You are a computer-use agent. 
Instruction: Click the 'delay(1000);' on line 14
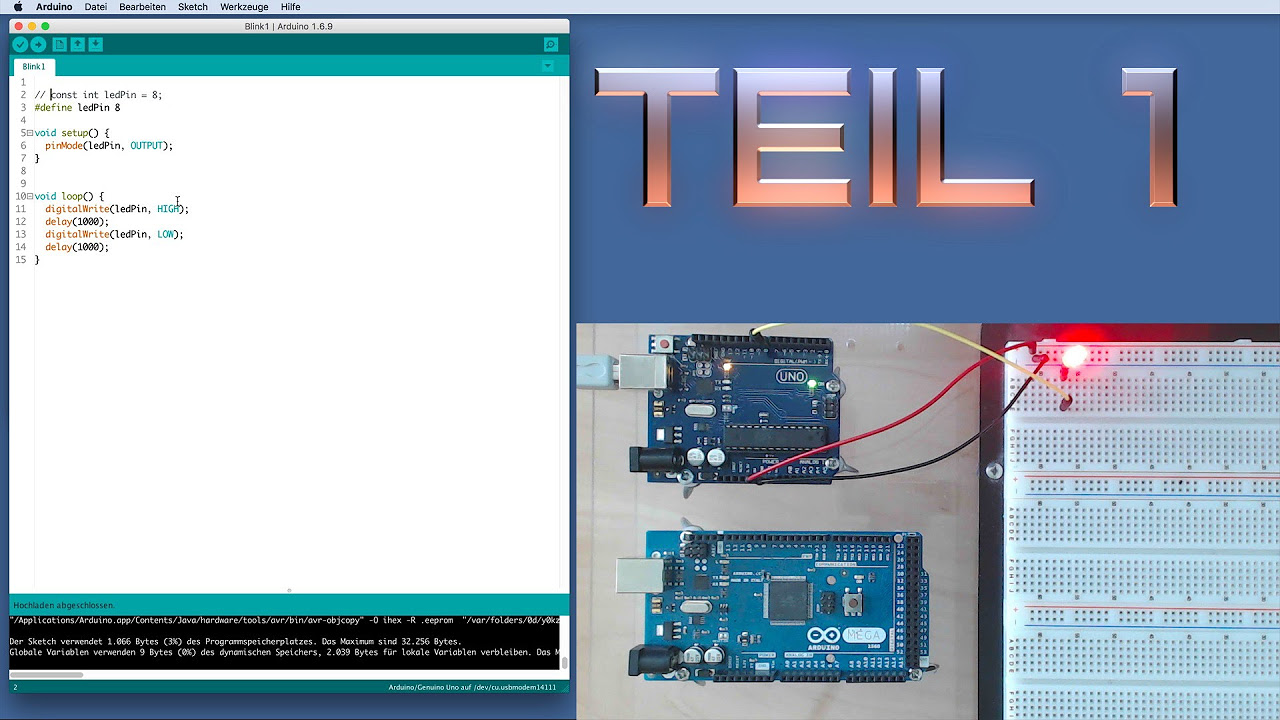(x=77, y=247)
